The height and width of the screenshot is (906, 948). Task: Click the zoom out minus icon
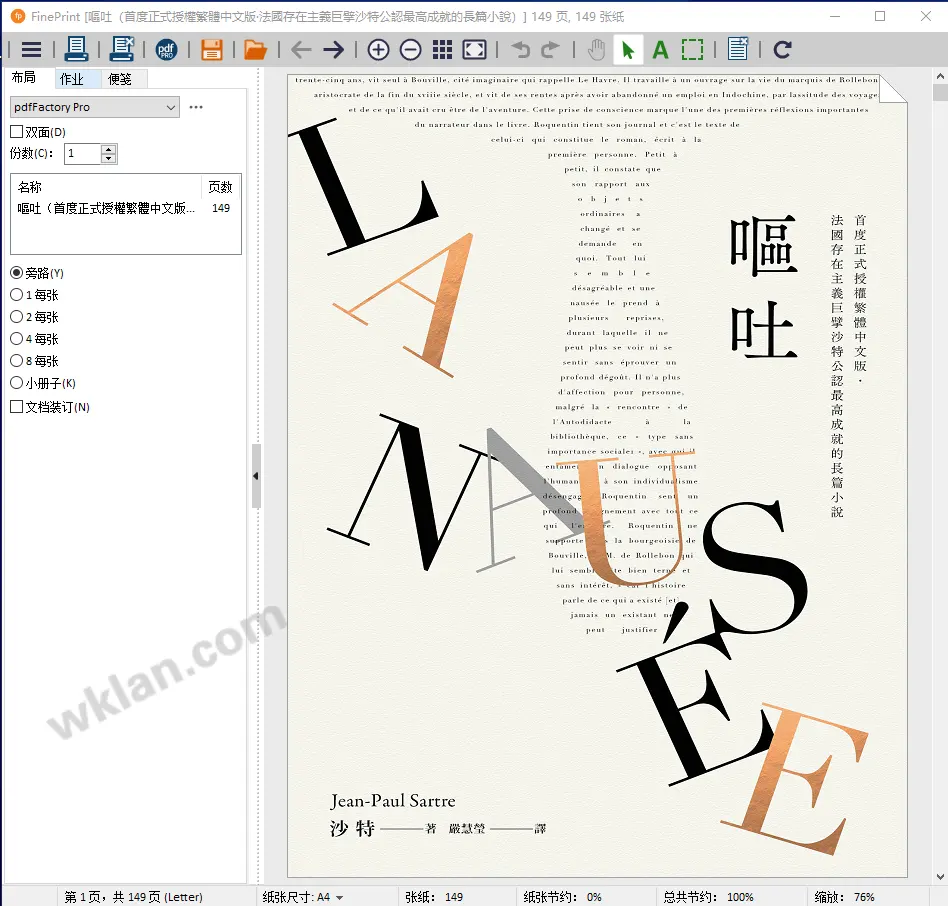coord(411,50)
